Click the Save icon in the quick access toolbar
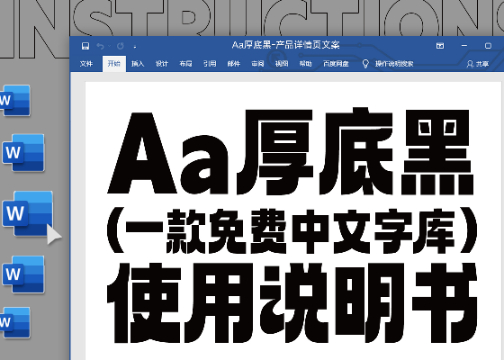 tap(85, 46)
